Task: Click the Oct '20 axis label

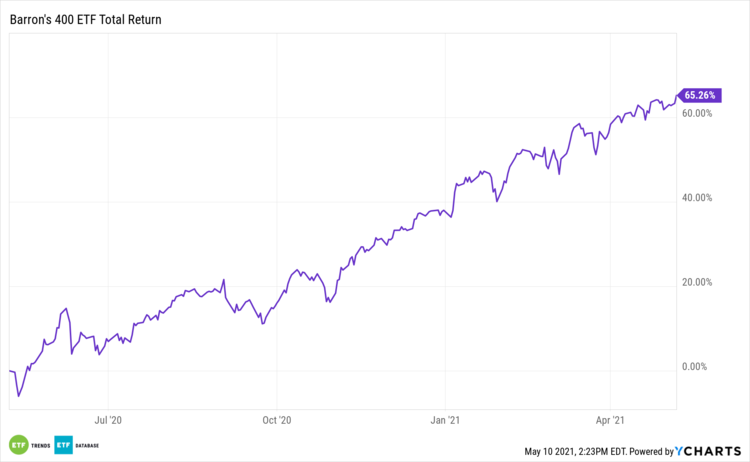Action: pyautogui.click(x=275, y=422)
